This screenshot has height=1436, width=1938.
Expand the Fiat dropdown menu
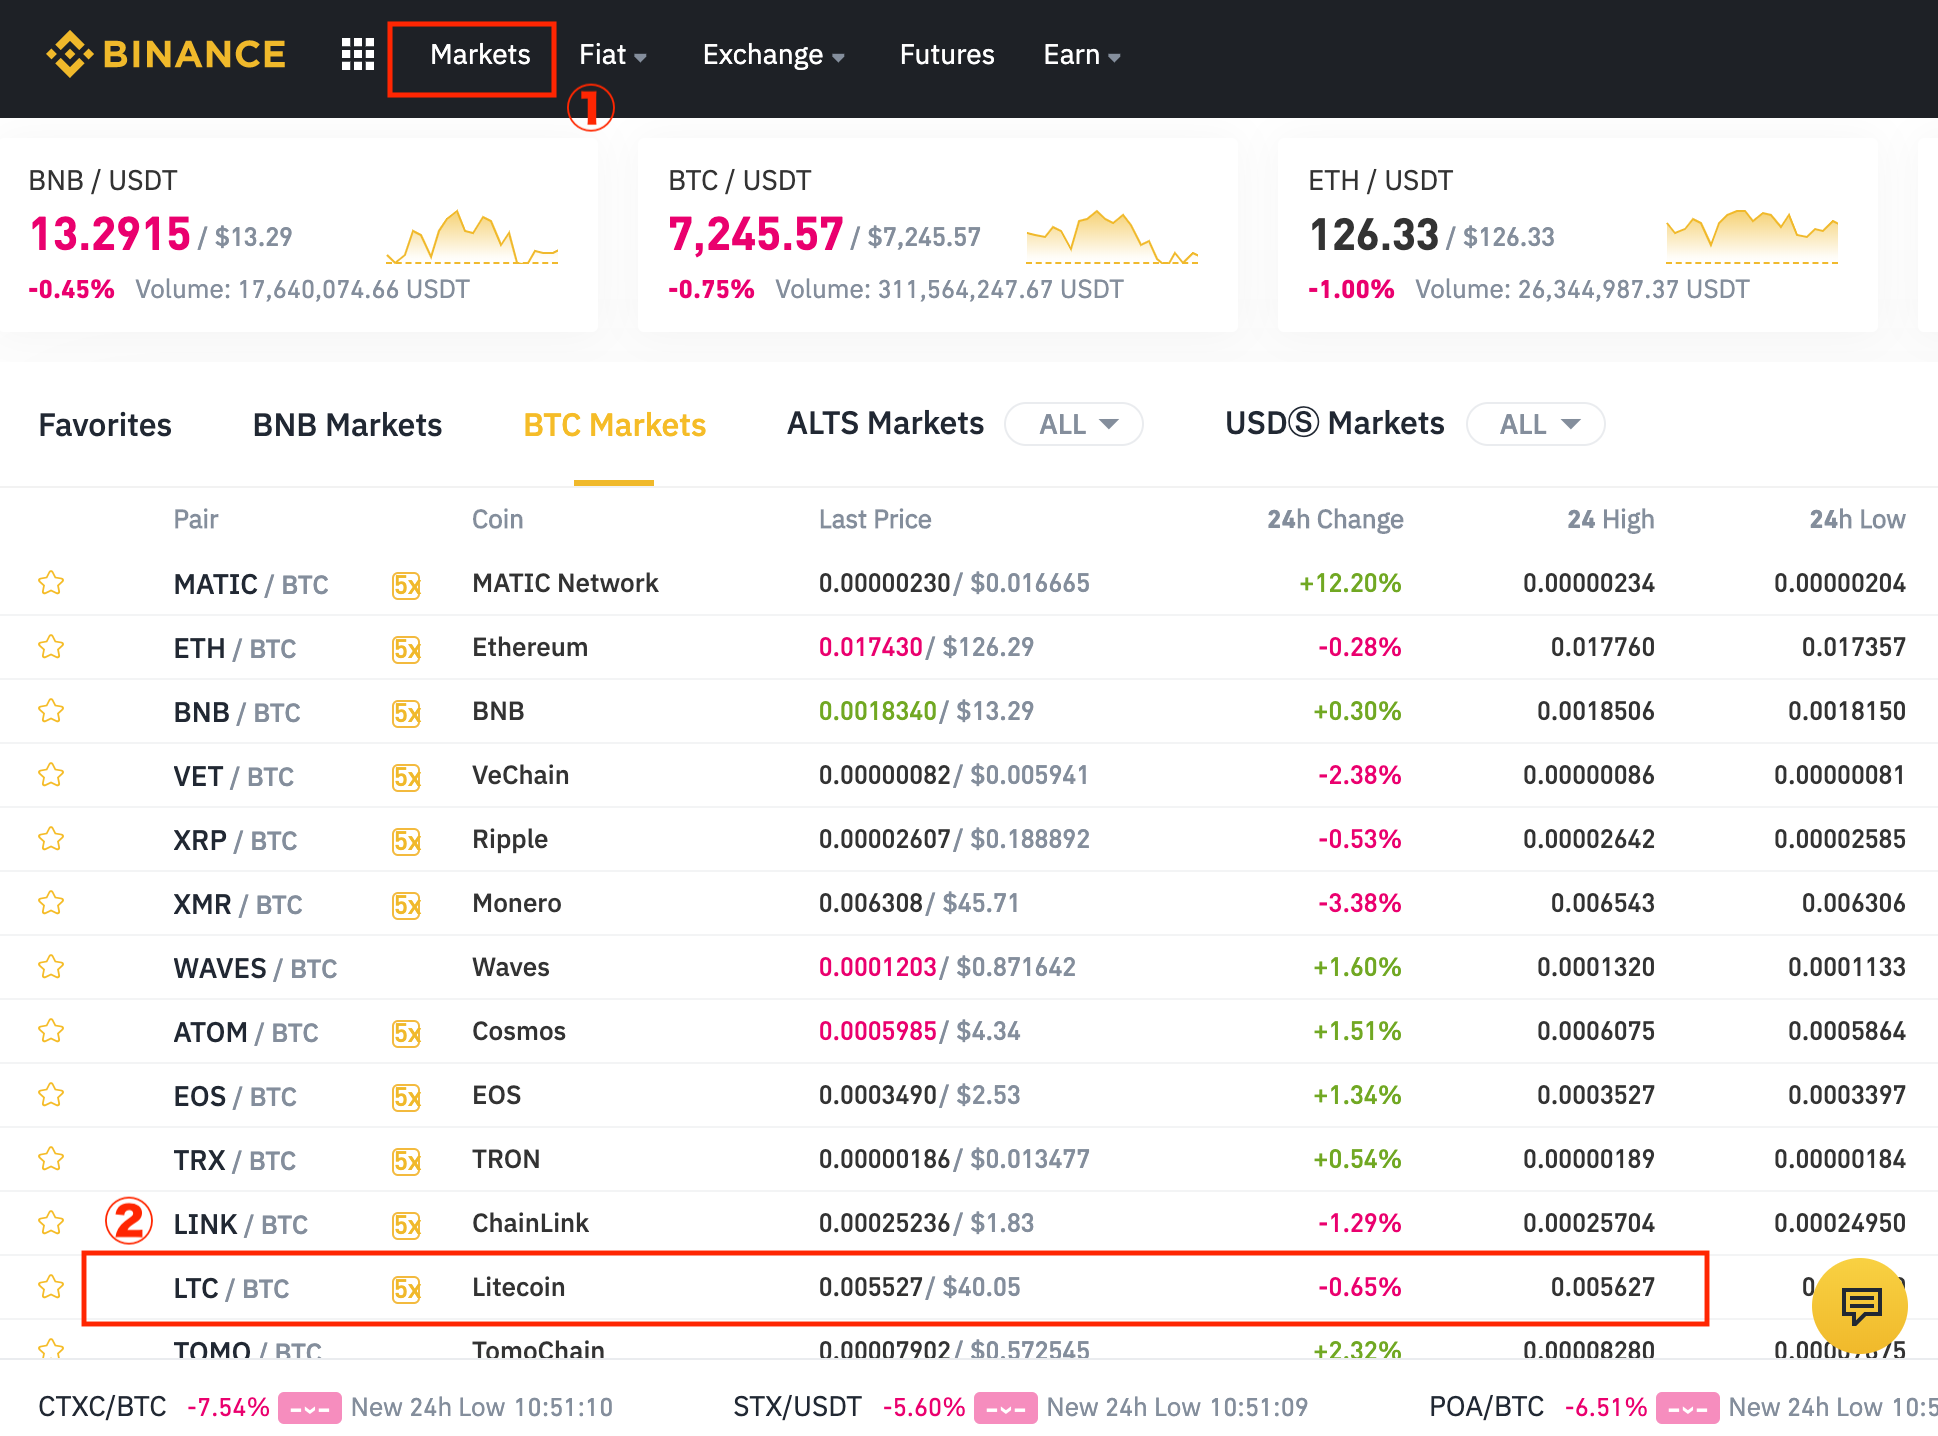[612, 55]
